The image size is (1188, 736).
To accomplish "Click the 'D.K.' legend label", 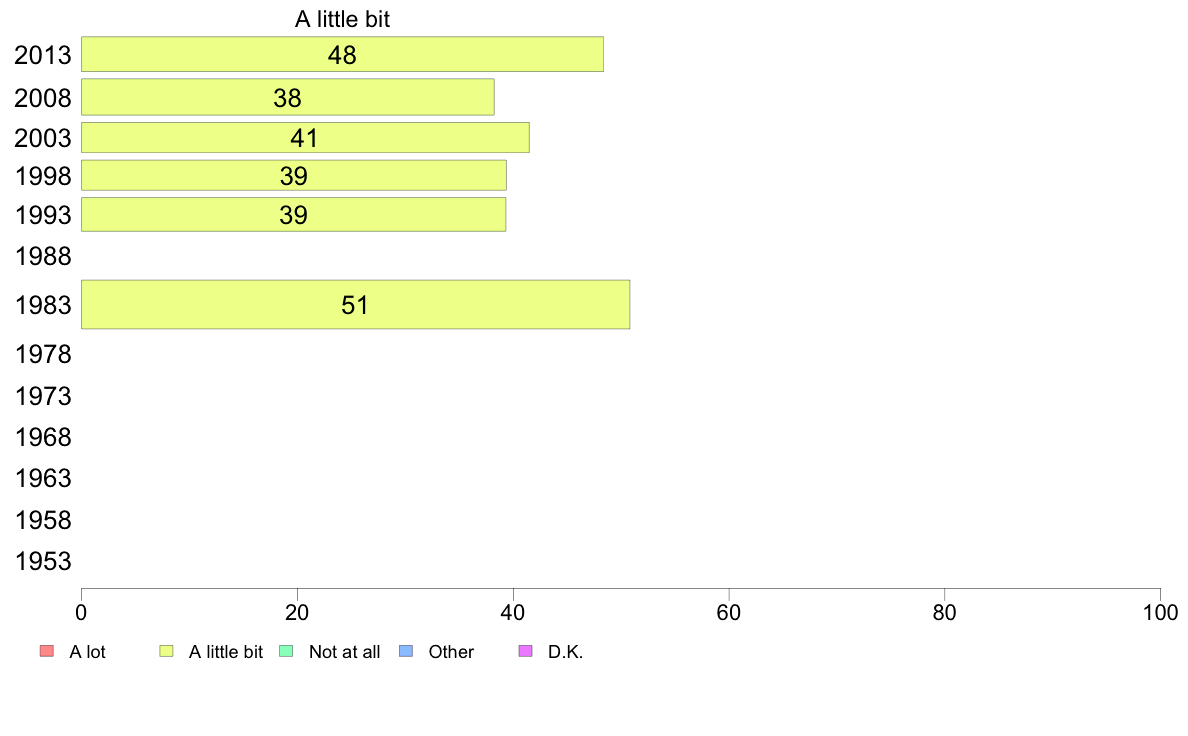I will 566,652.
